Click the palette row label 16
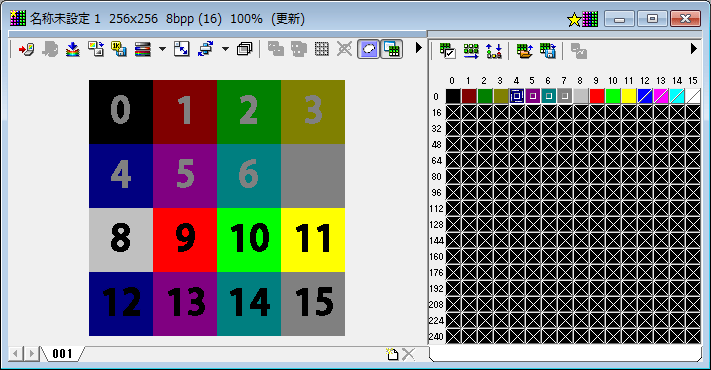The height and width of the screenshot is (370, 711). click(x=437, y=113)
